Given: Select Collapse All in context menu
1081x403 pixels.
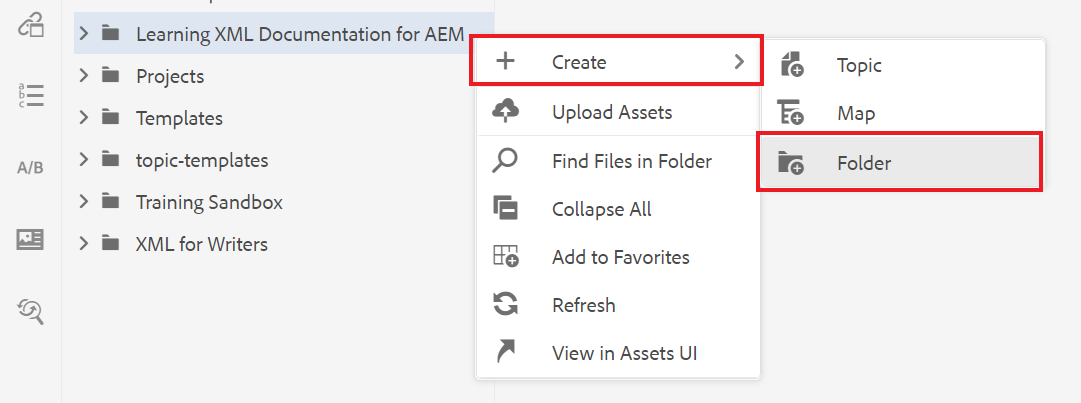Looking at the screenshot, I should coord(601,209).
